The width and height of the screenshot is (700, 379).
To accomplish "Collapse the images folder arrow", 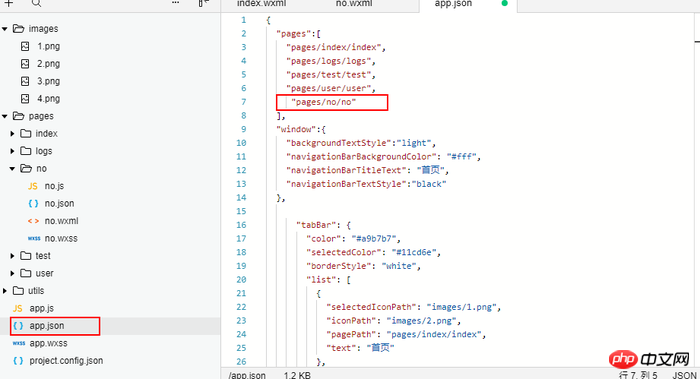I will coord(5,29).
